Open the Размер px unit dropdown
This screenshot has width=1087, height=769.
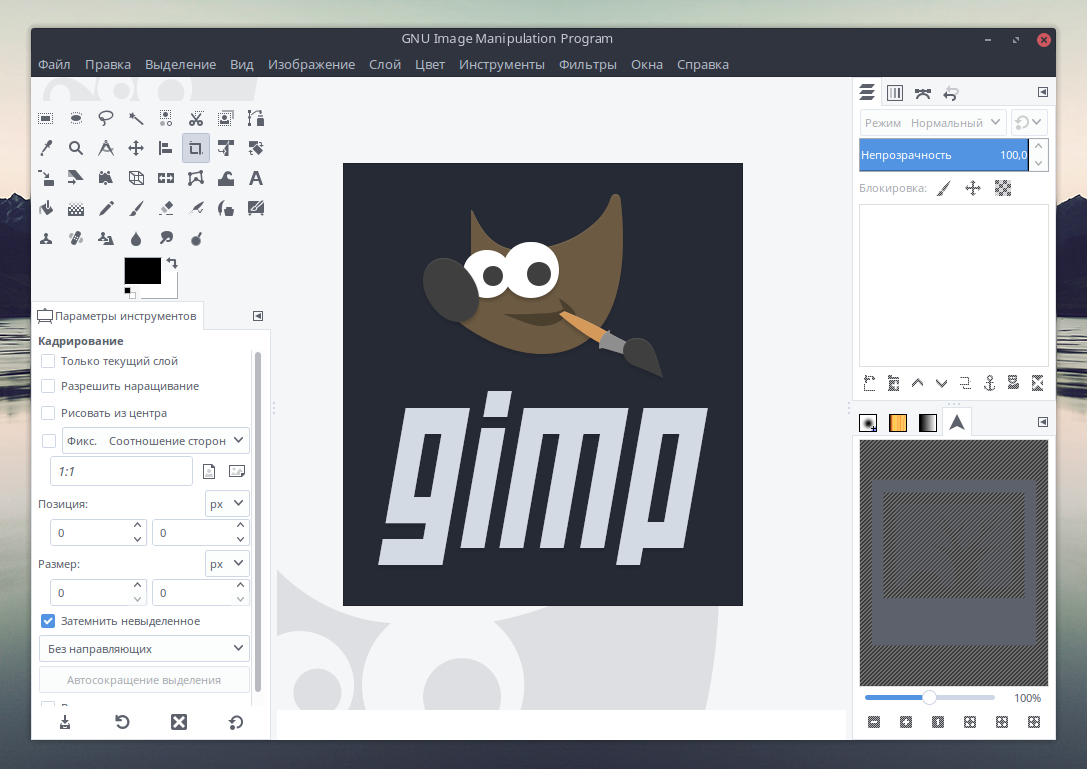[x=227, y=564]
